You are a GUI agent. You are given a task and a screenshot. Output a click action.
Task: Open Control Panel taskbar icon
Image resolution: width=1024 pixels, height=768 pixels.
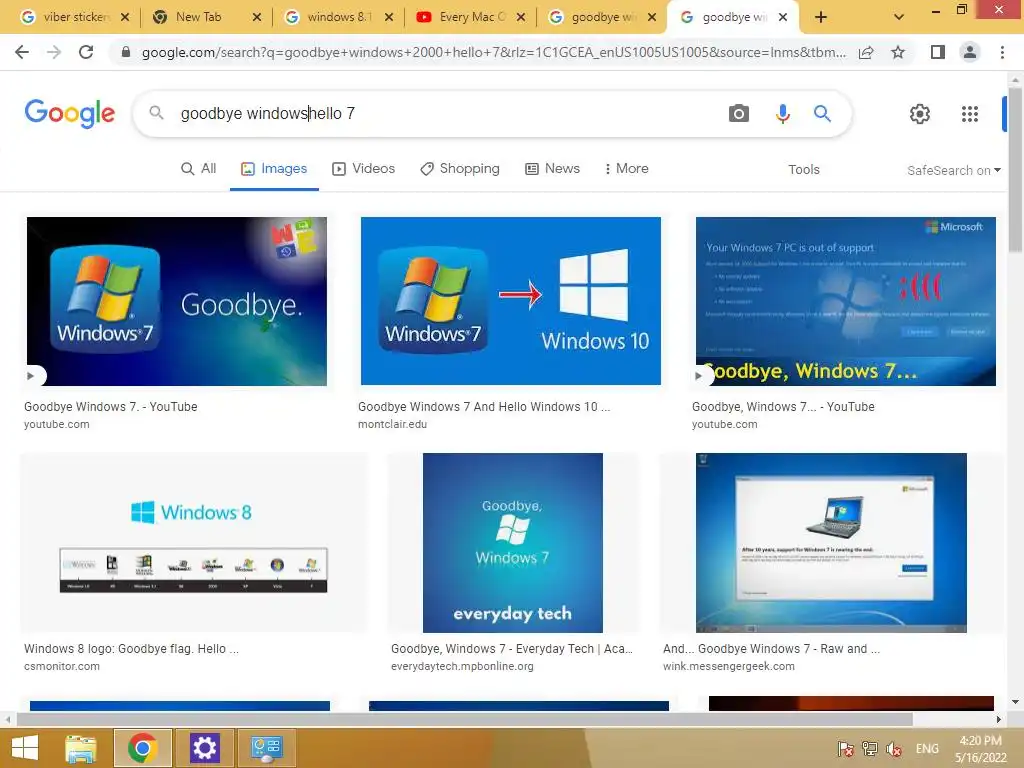(x=266, y=748)
